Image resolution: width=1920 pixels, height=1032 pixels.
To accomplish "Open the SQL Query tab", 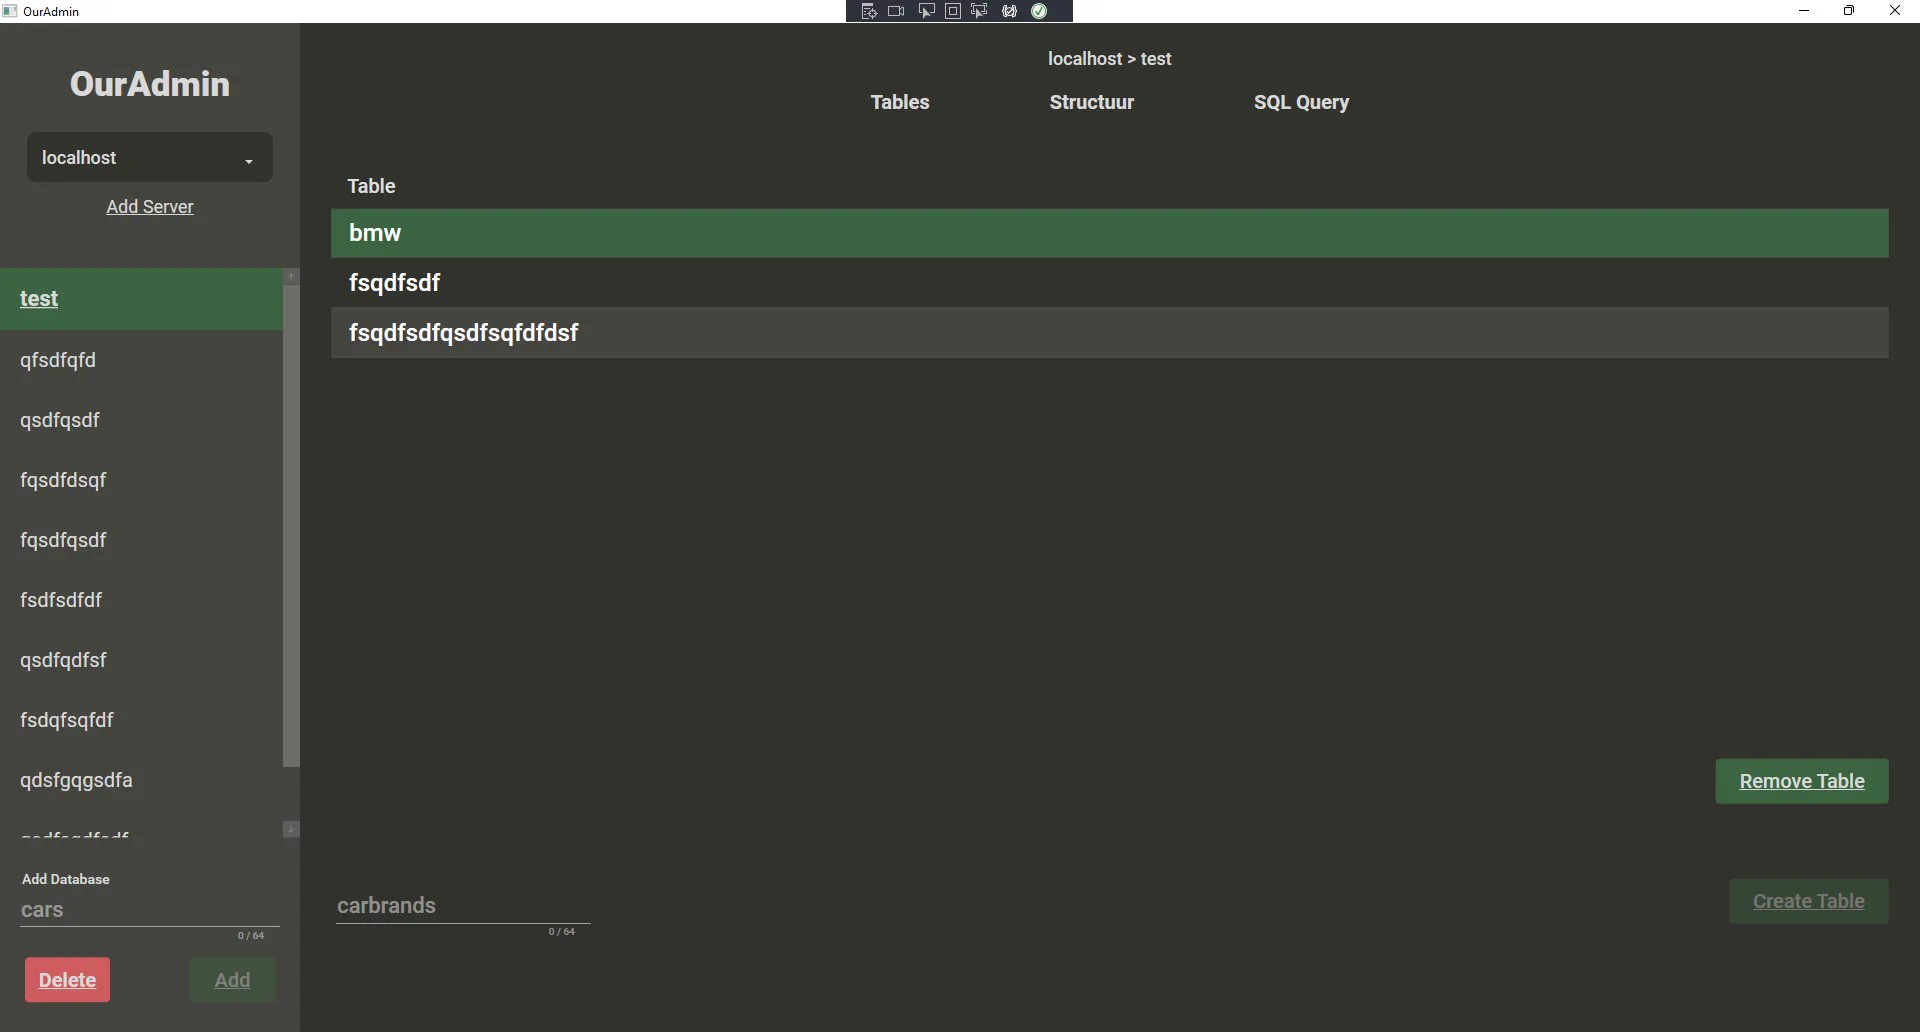I will pyautogui.click(x=1301, y=102).
